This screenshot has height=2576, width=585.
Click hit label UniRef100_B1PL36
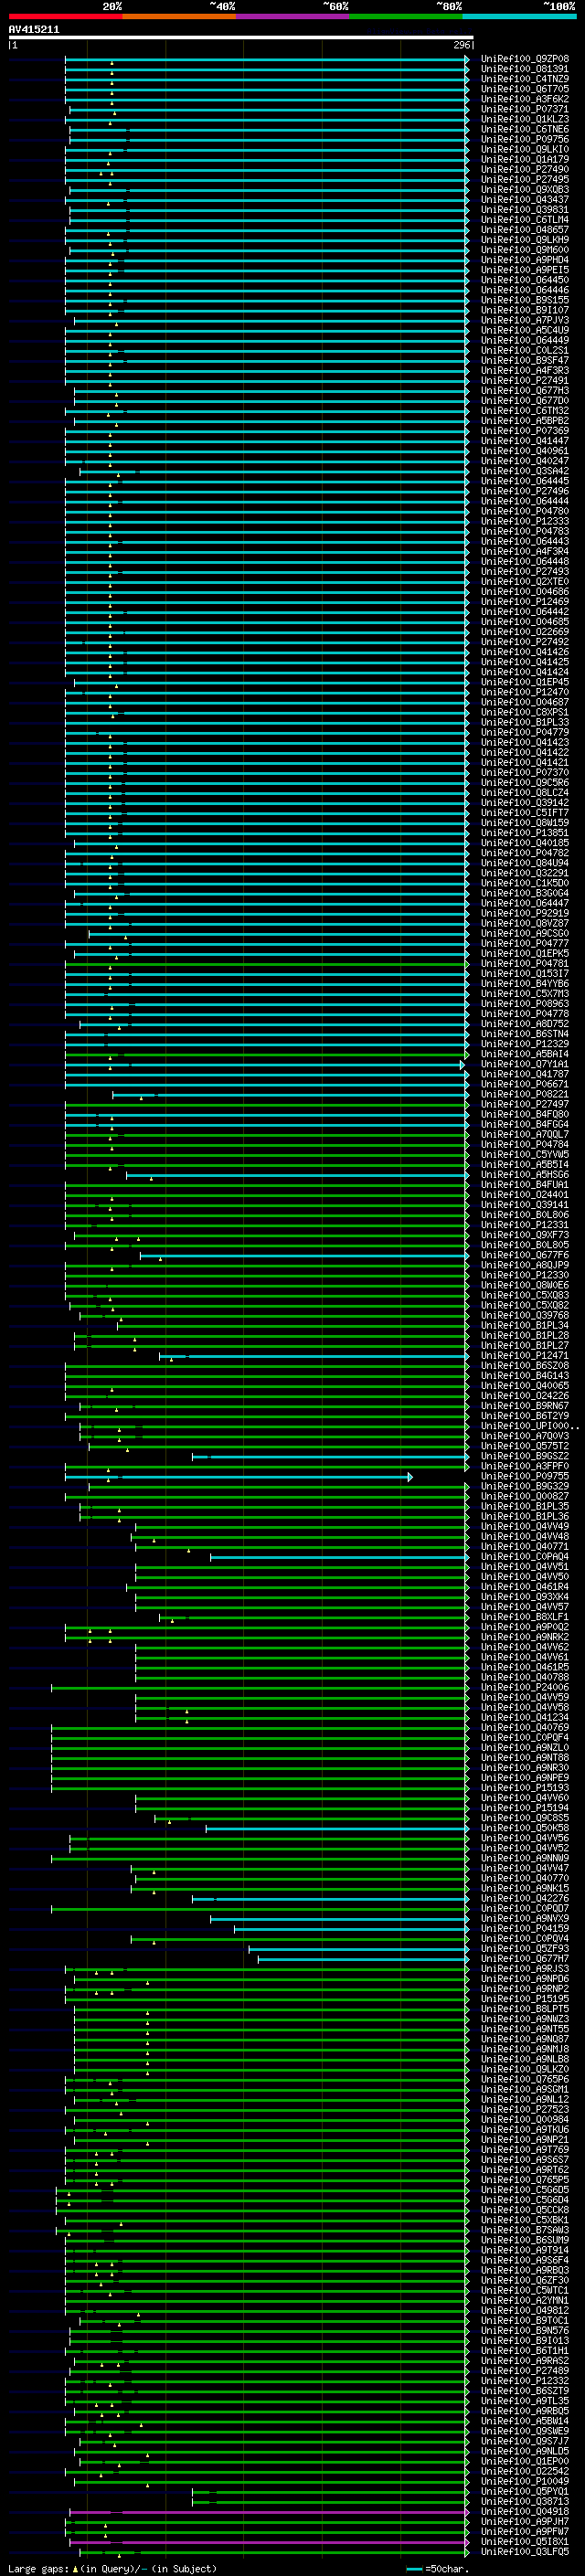525,1517
